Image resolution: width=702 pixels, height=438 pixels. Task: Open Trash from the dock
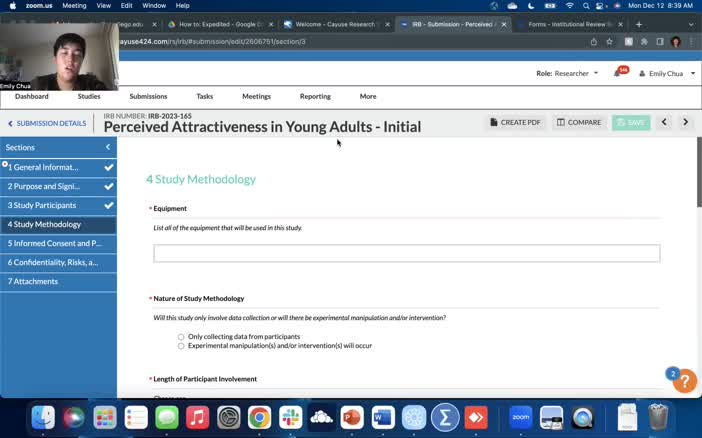click(x=658, y=417)
